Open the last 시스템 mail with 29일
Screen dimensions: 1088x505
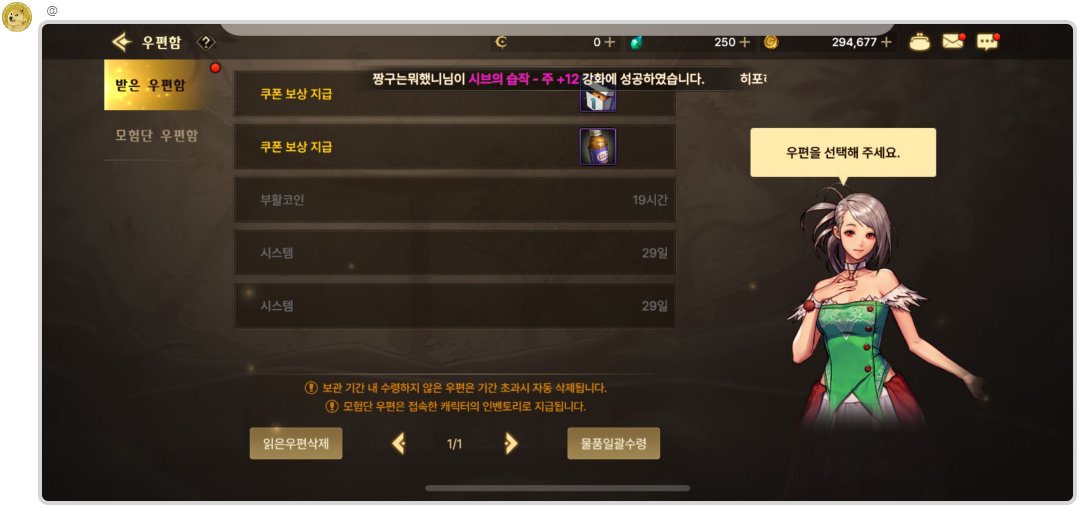454,305
